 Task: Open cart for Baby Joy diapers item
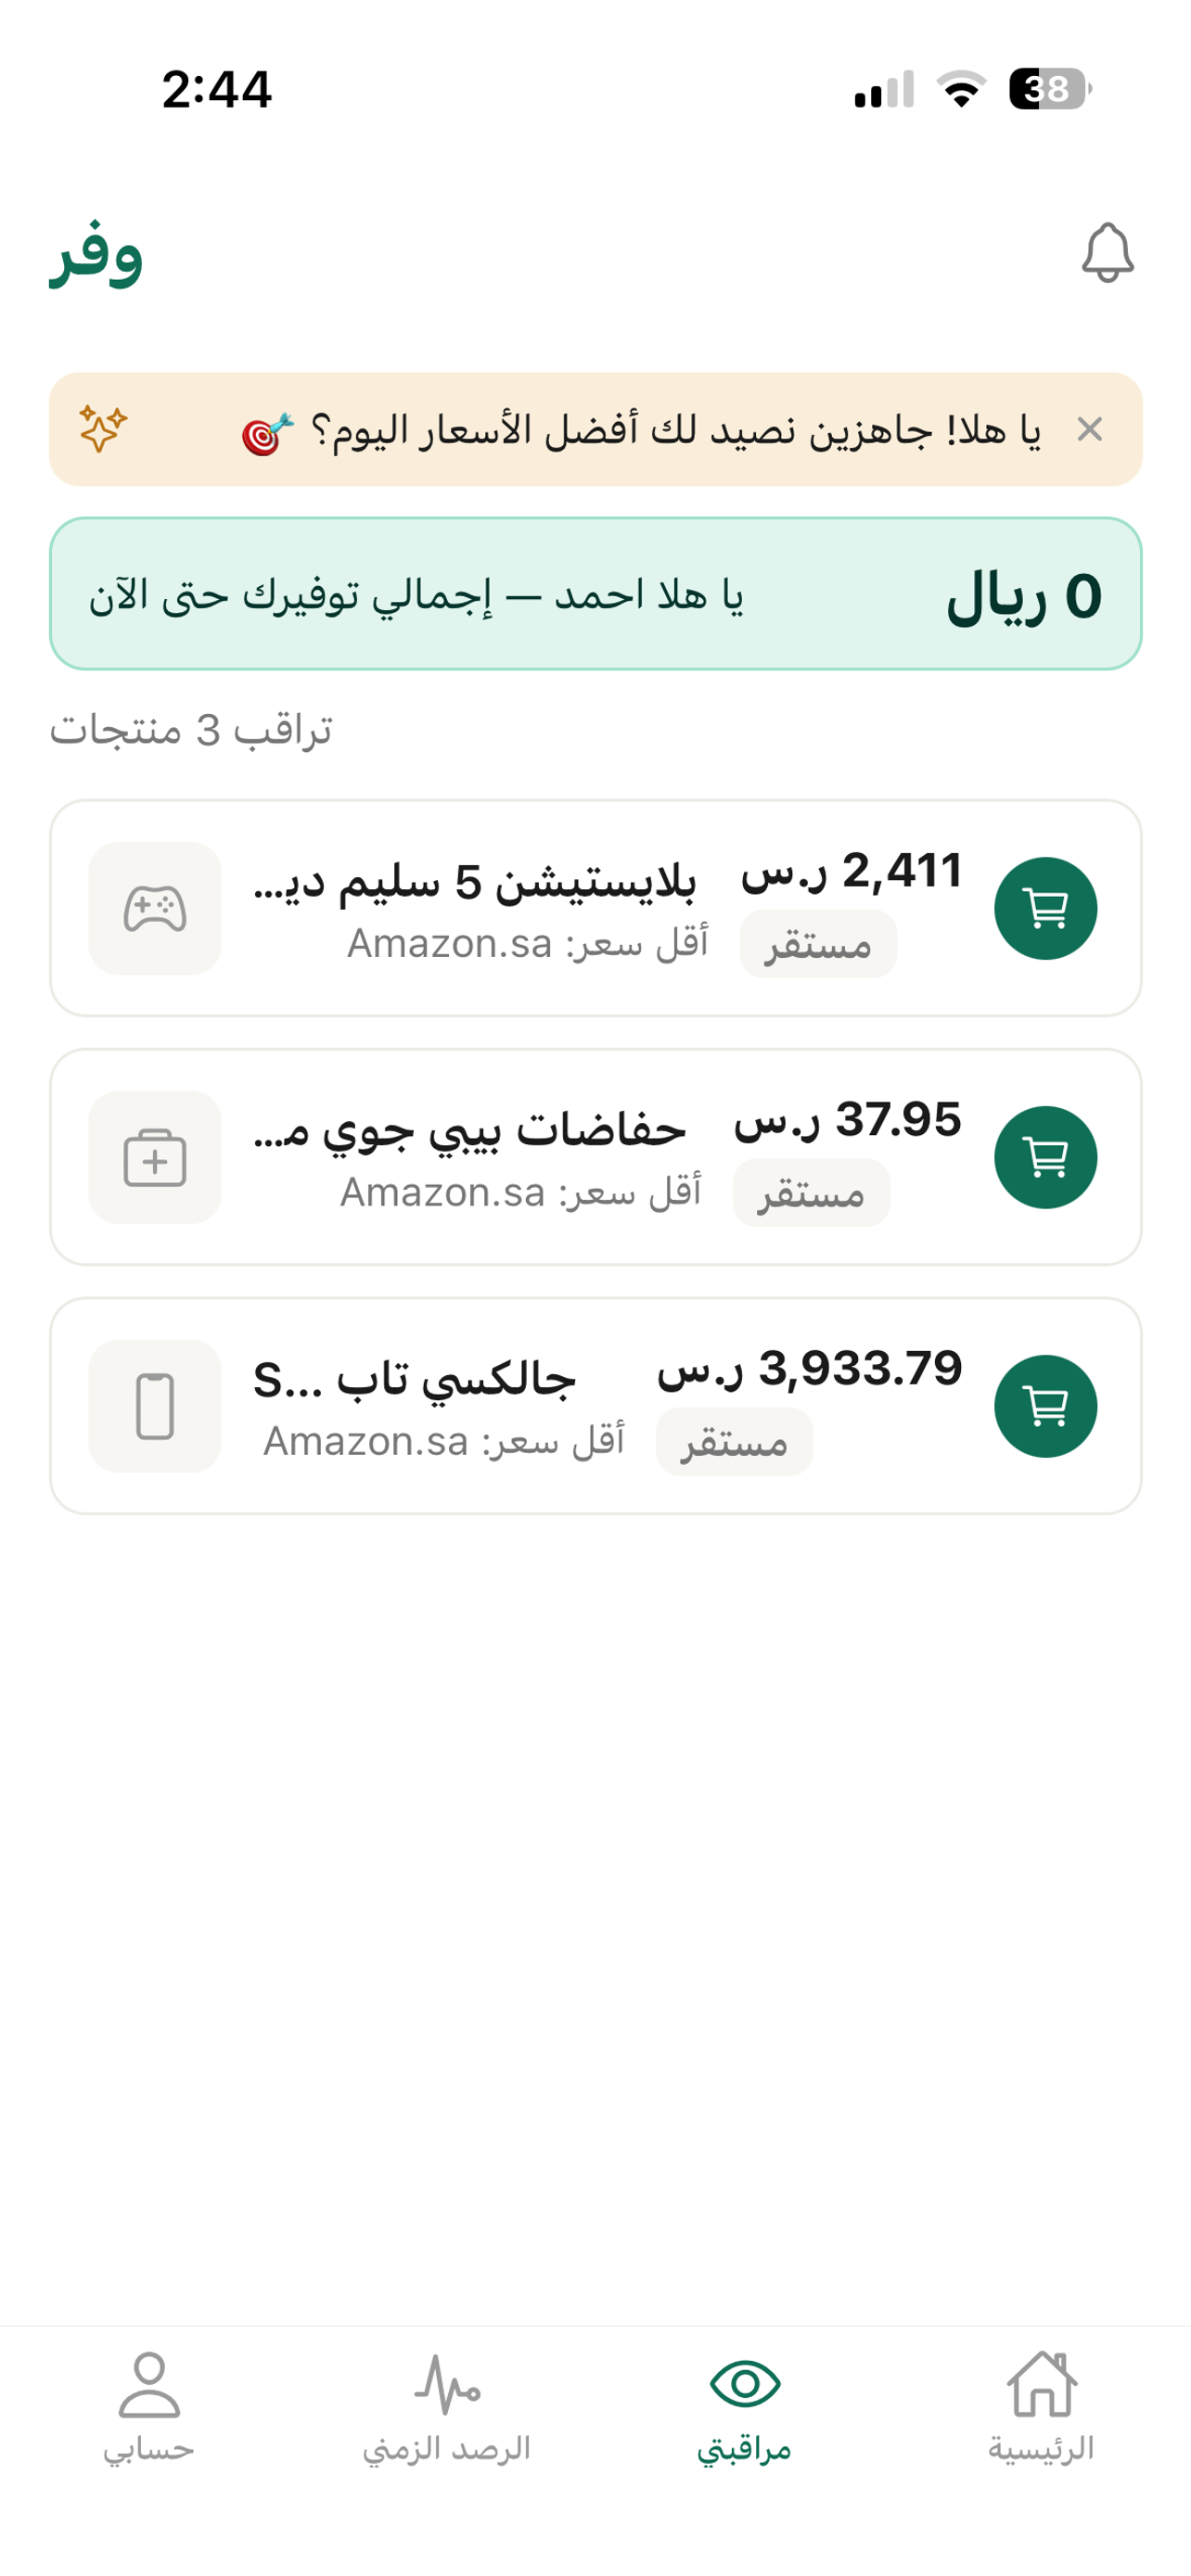coord(1045,1157)
